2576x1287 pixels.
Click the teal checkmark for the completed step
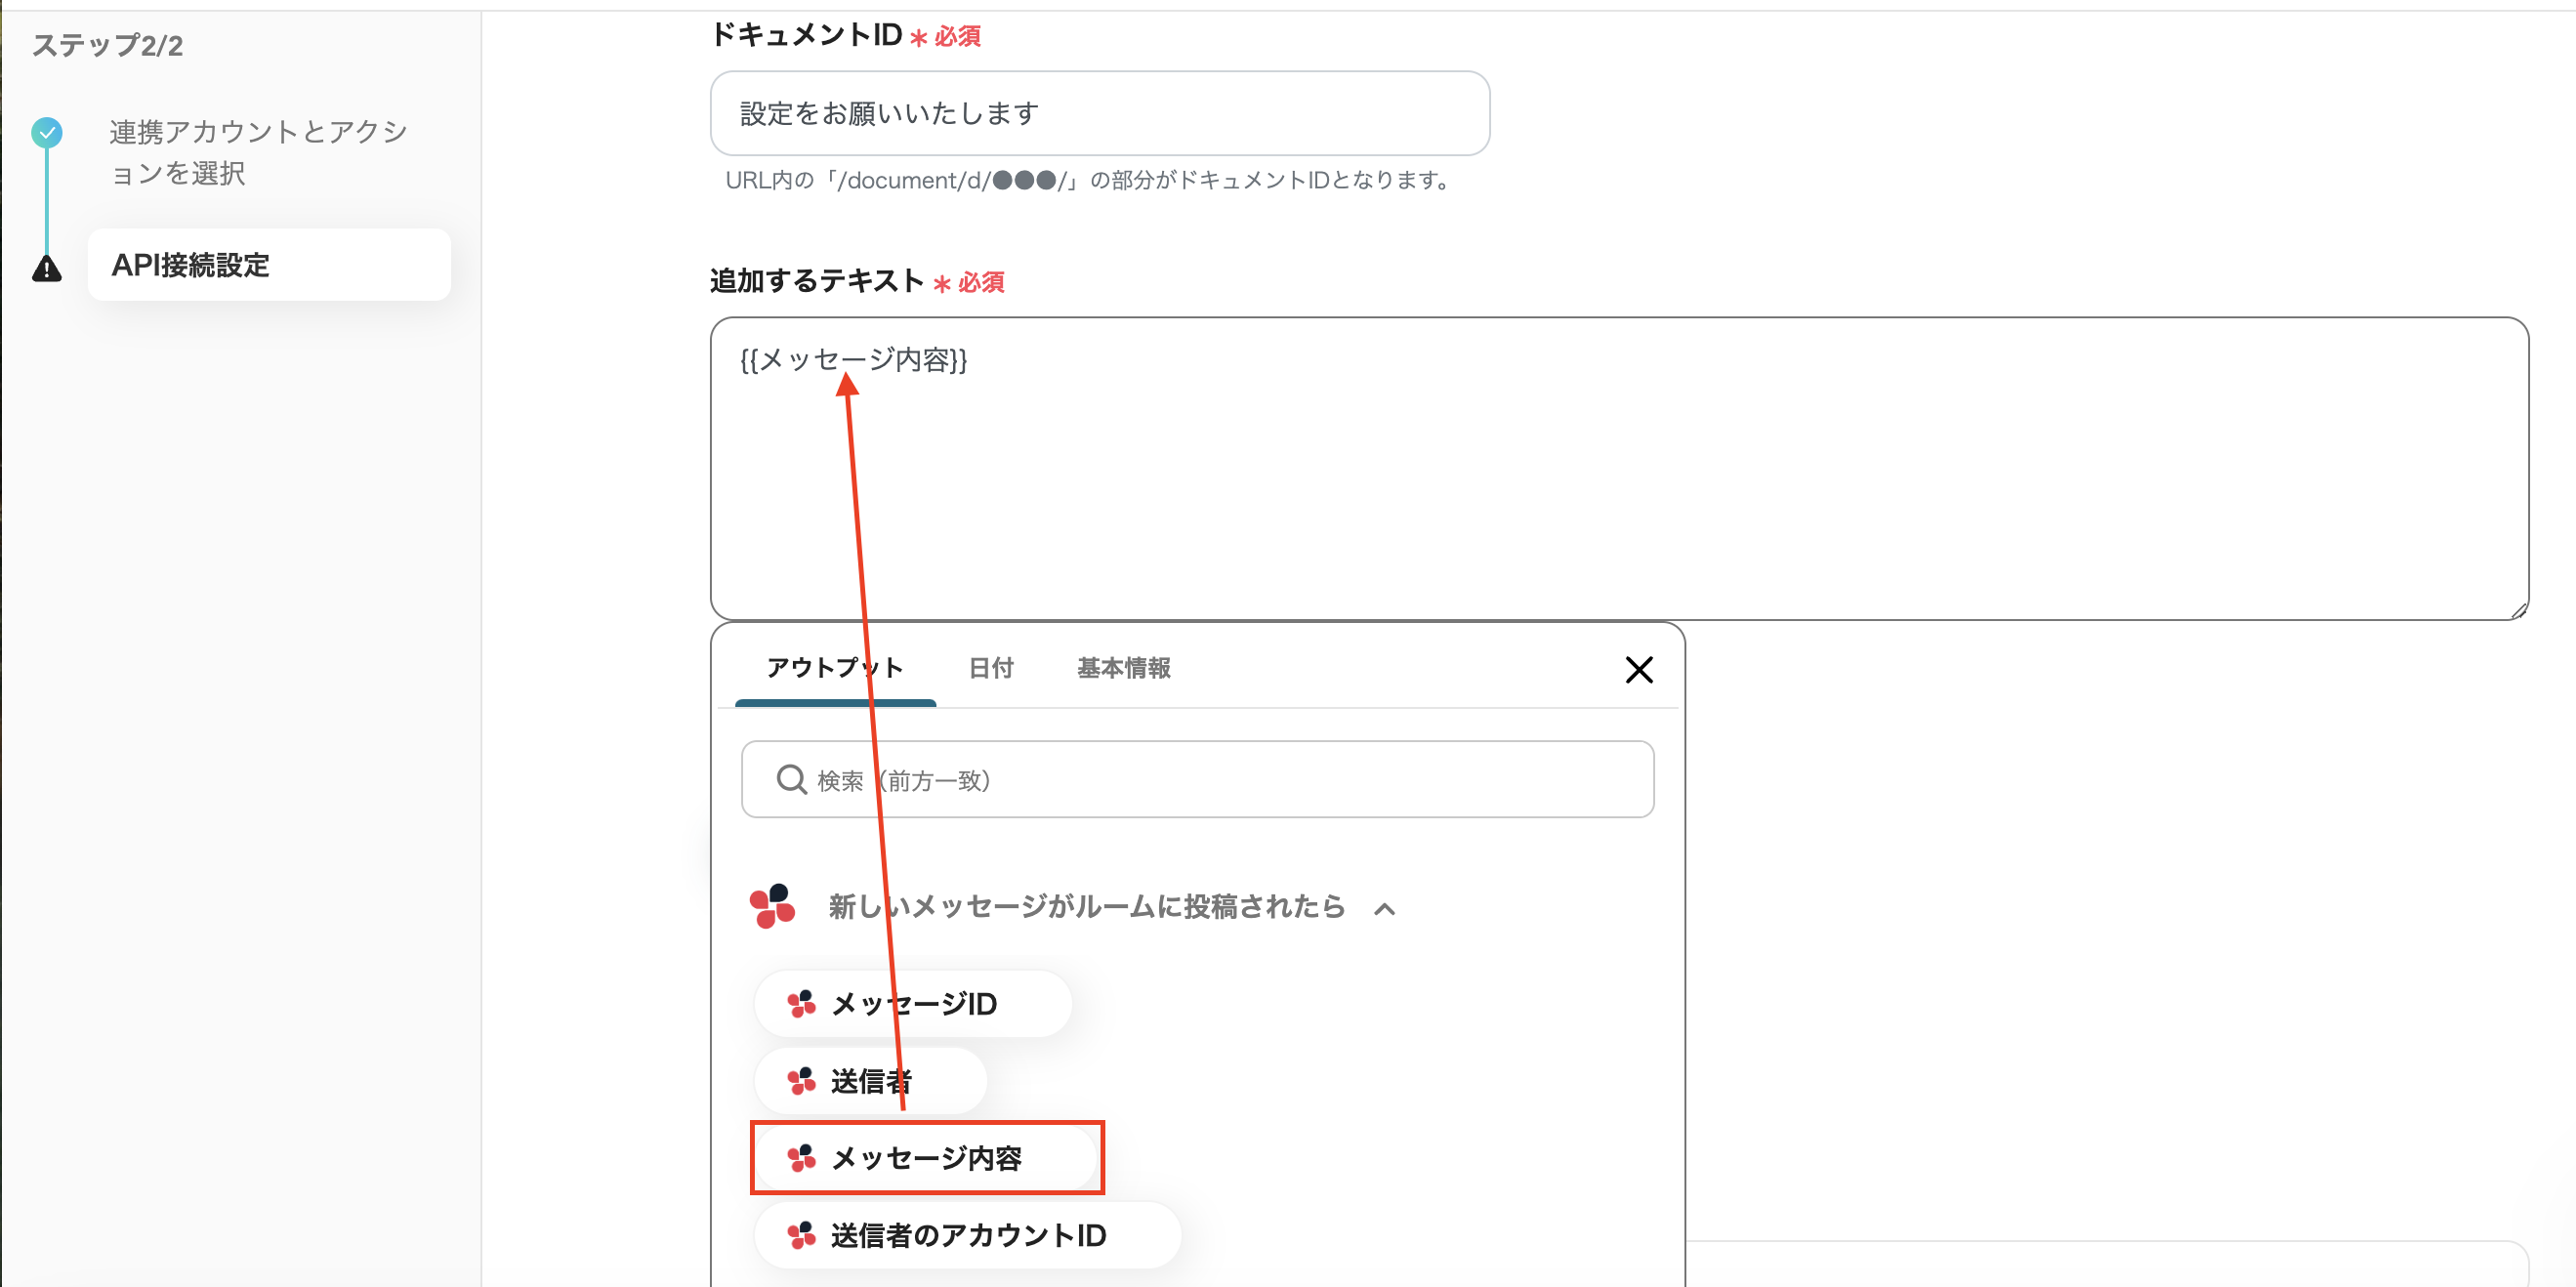[x=46, y=132]
